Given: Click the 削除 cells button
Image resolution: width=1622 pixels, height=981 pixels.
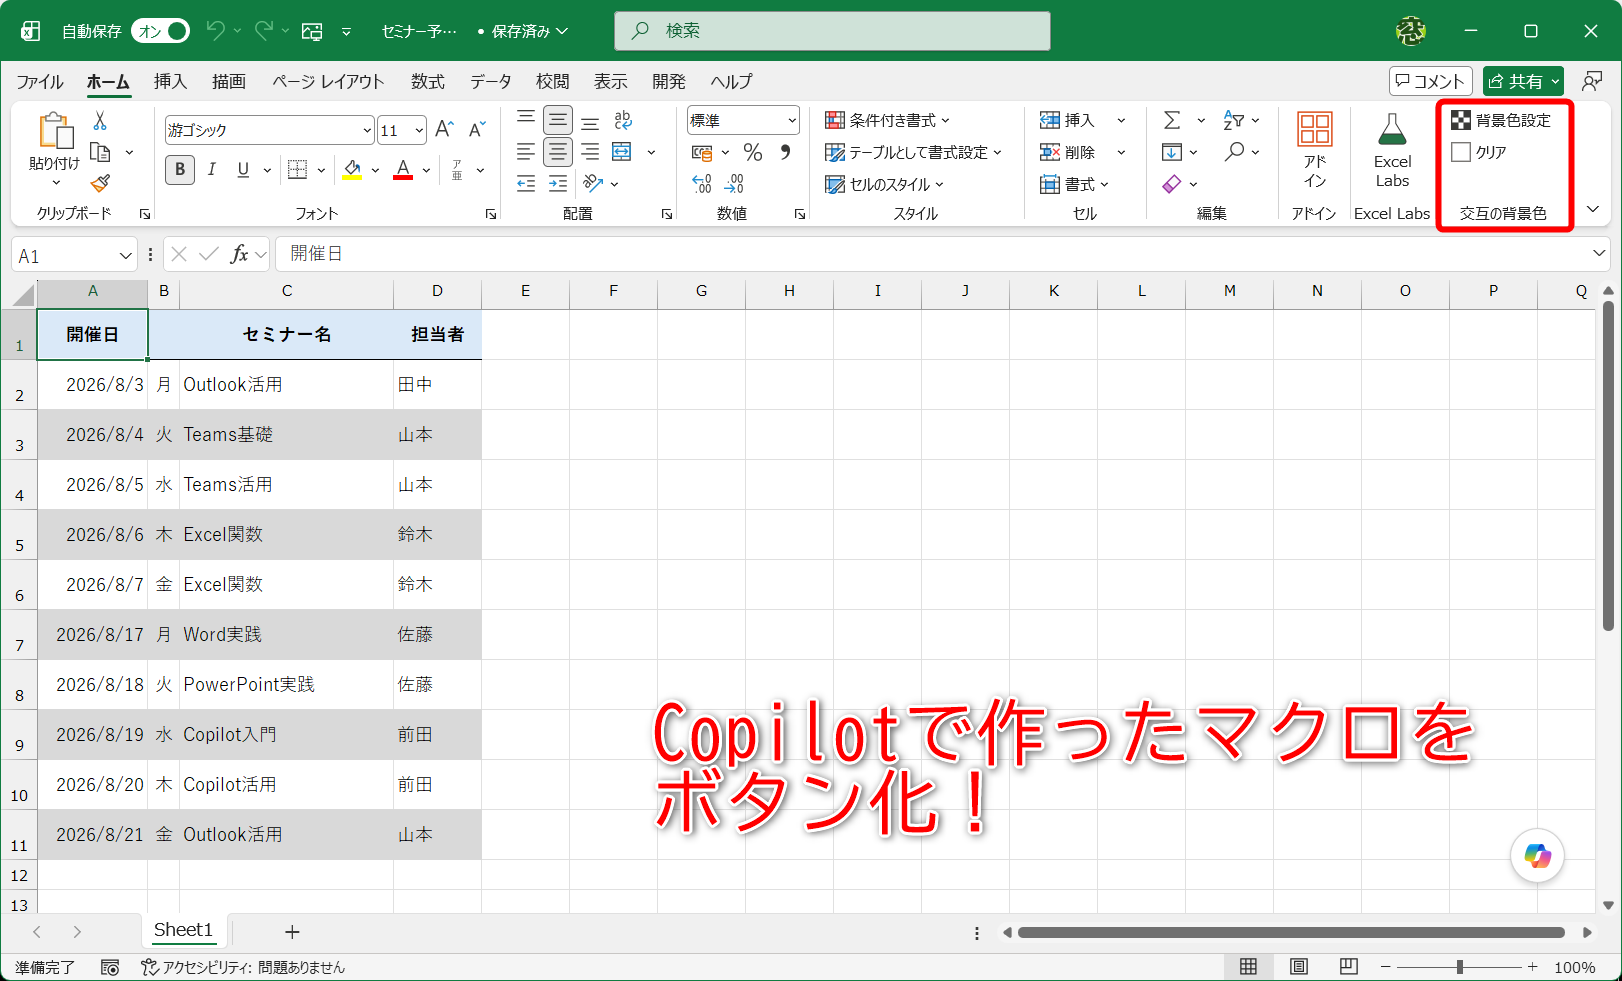Looking at the screenshot, I should 1068,152.
